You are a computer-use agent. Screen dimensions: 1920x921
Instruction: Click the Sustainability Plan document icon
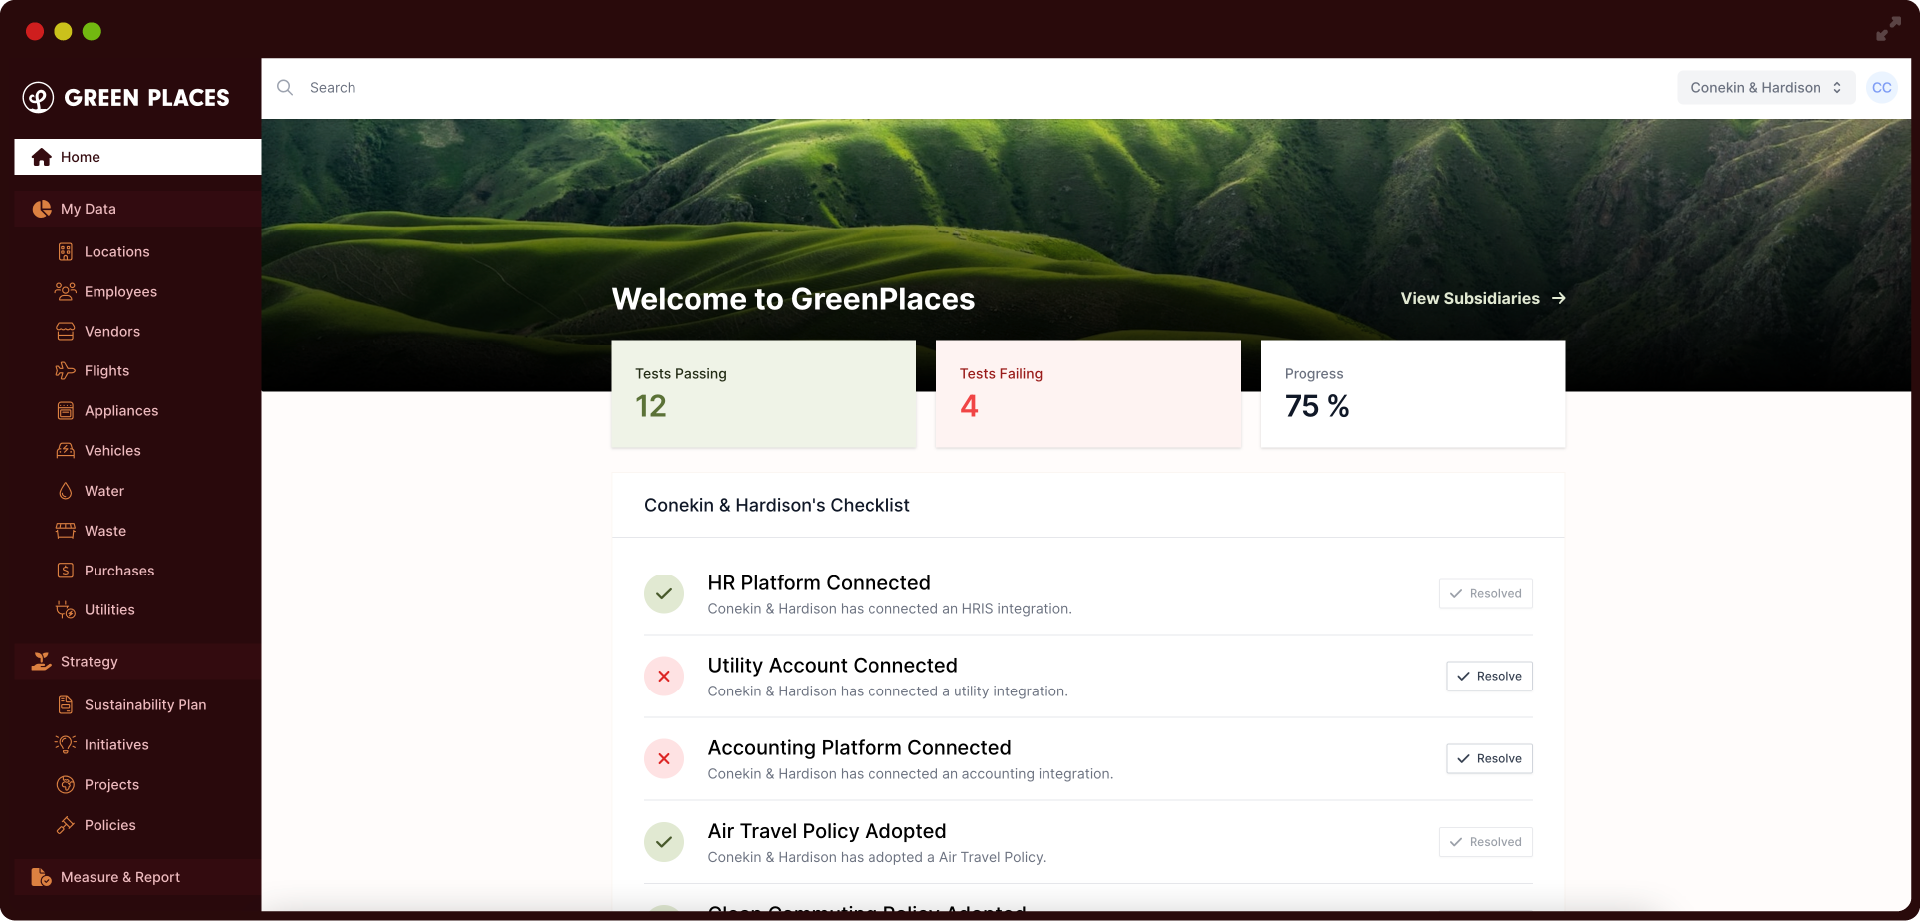(66, 705)
